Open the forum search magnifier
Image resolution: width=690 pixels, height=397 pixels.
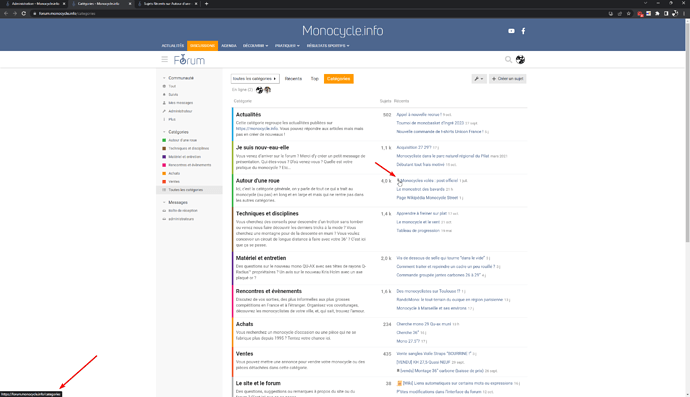508,59
